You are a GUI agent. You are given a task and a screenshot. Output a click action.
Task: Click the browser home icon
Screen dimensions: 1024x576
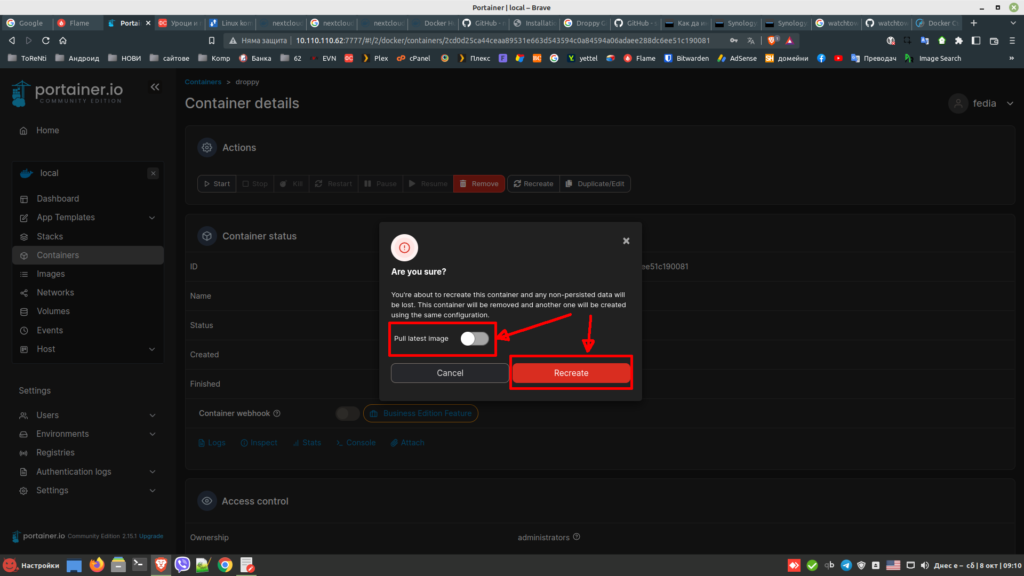(x=63, y=40)
